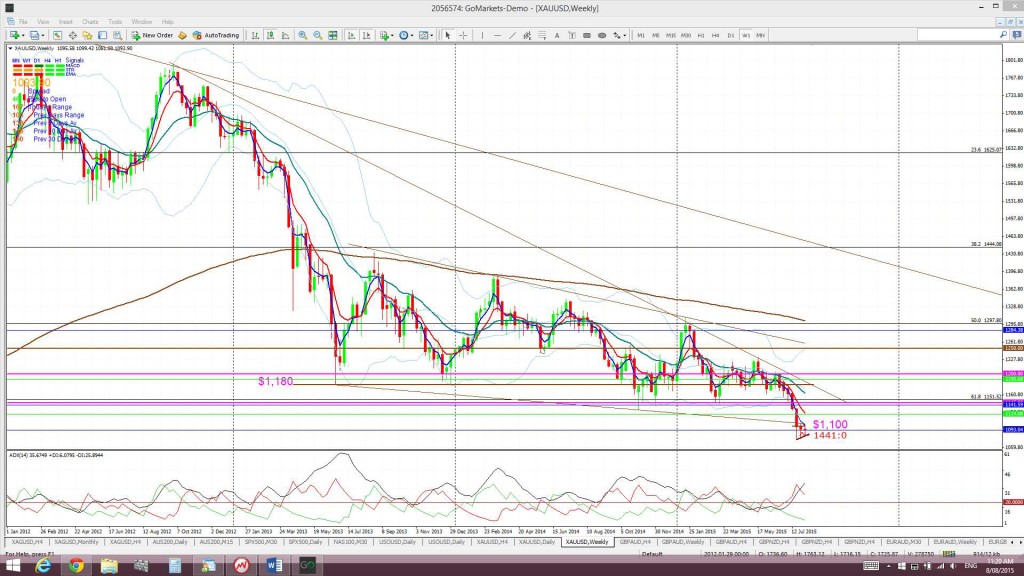
Task: Toggle chart Auto Scroll
Action: (x=351, y=35)
